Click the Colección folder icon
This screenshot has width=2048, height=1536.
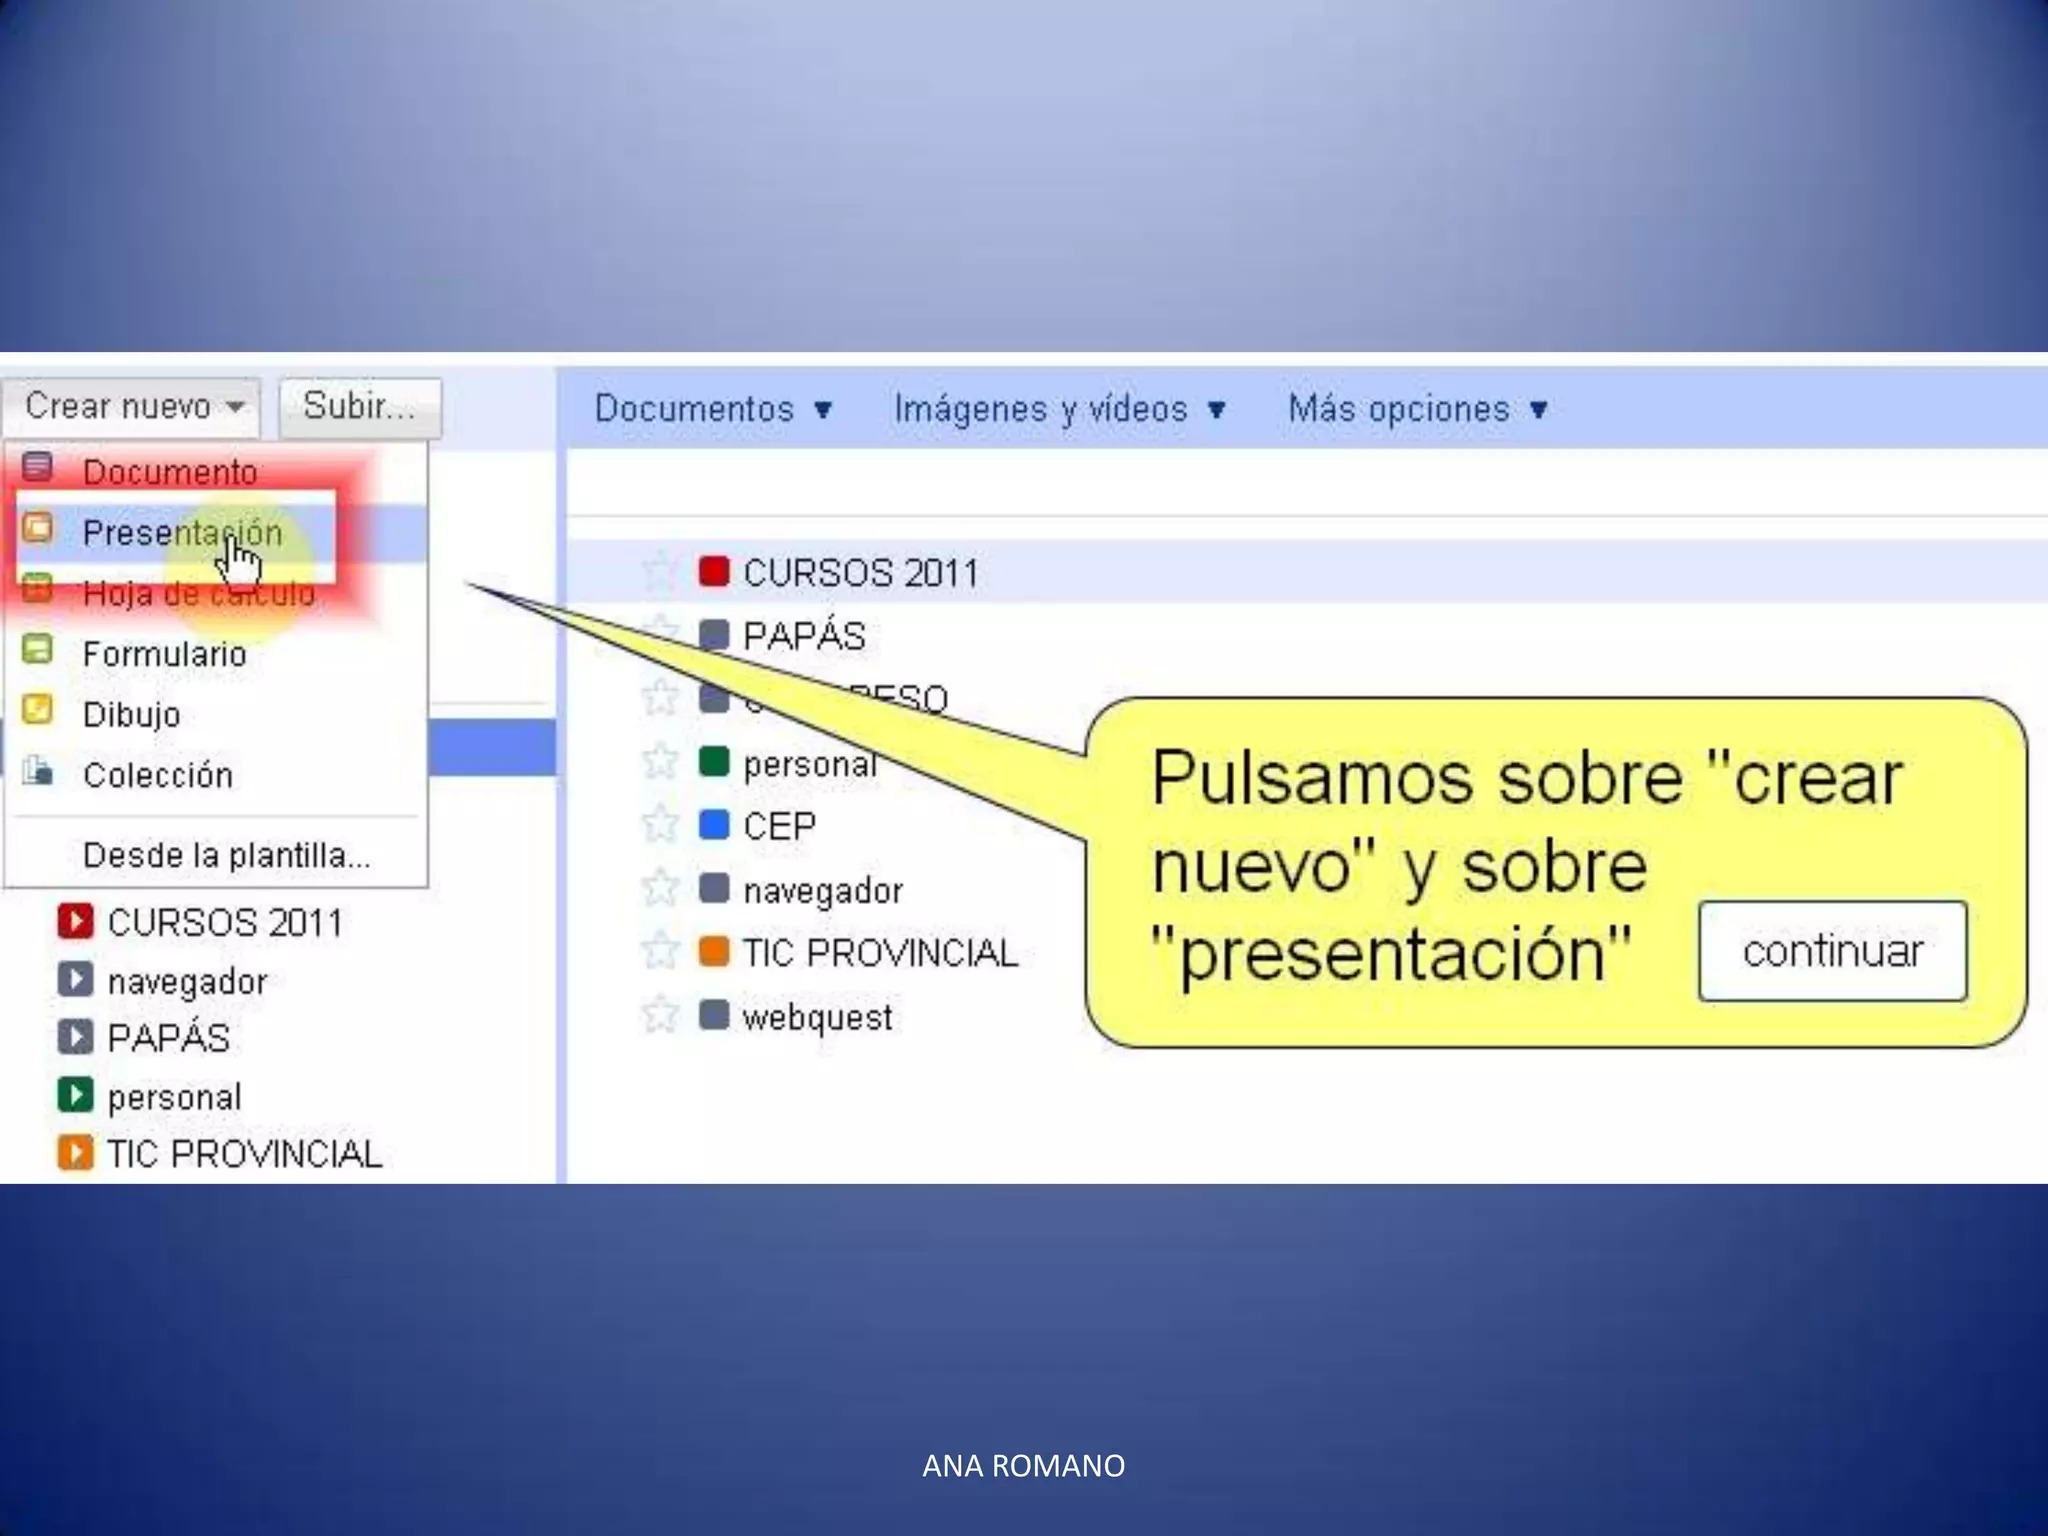(37, 772)
